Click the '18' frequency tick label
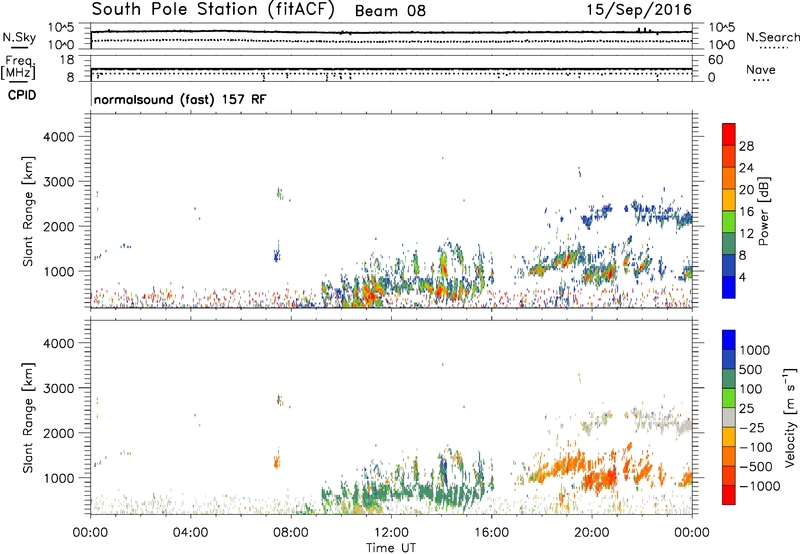 [67, 60]
